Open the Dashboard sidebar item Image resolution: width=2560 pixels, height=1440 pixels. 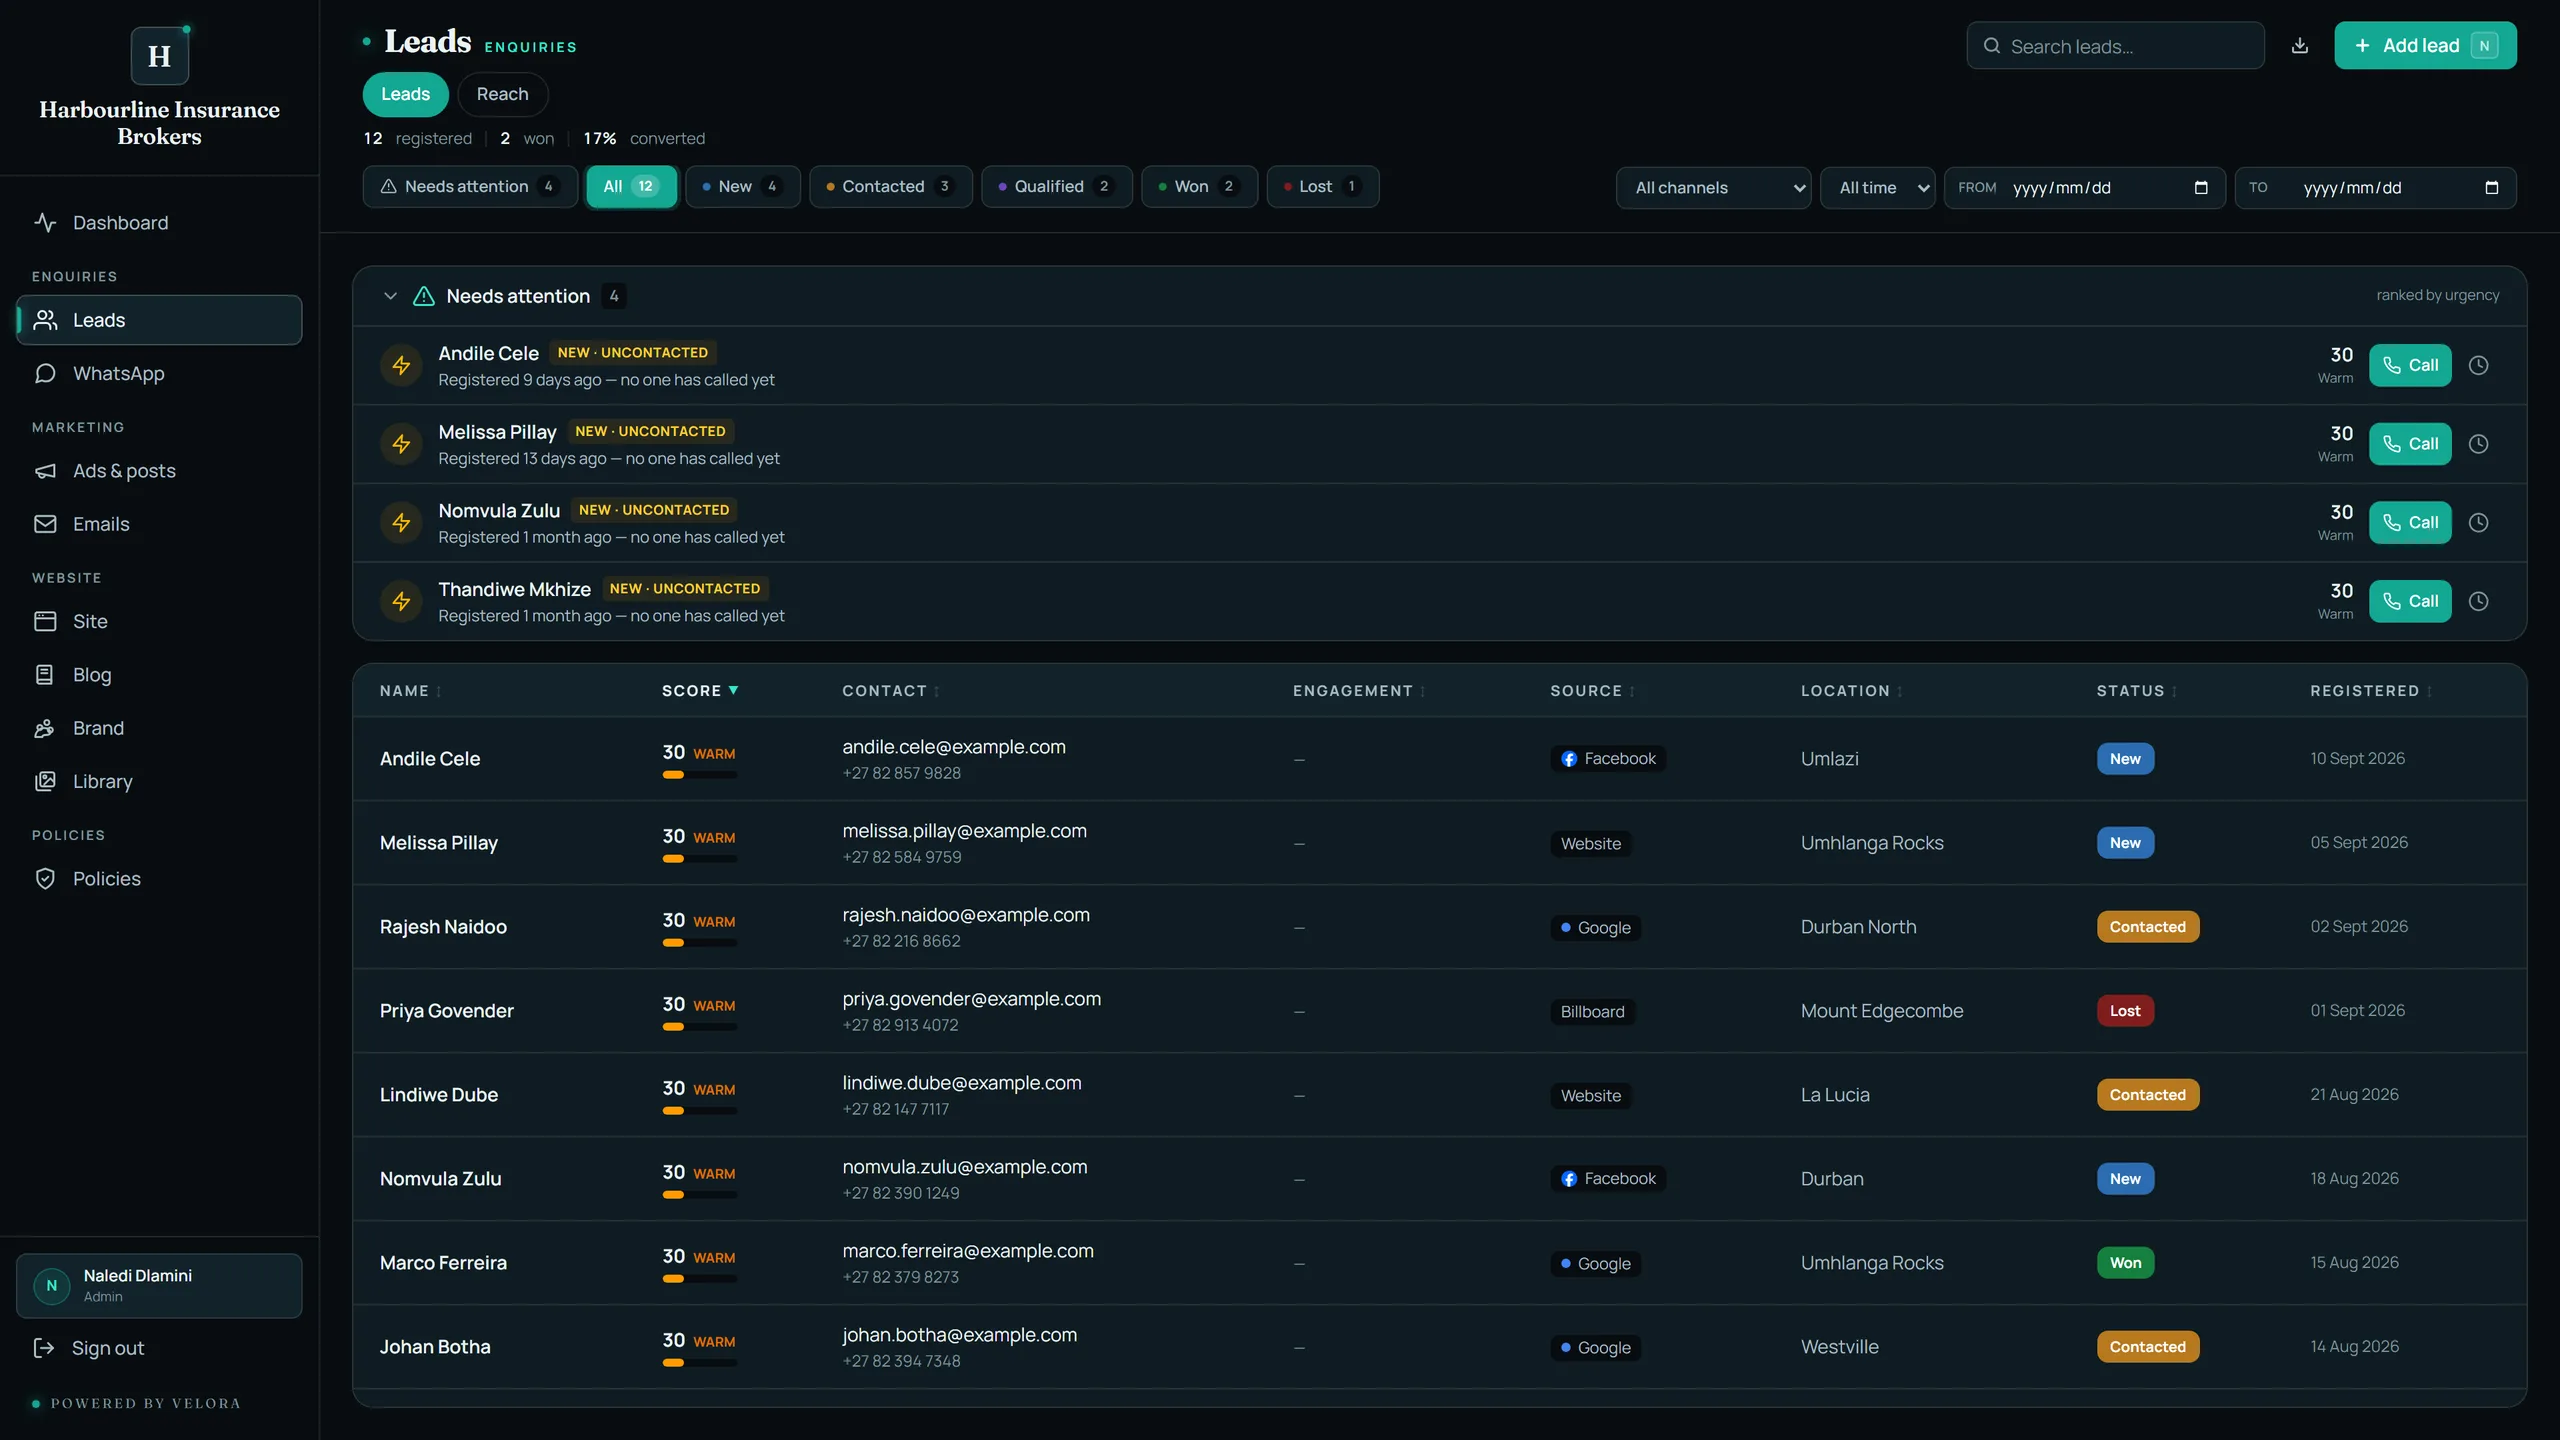pos(159,223)
